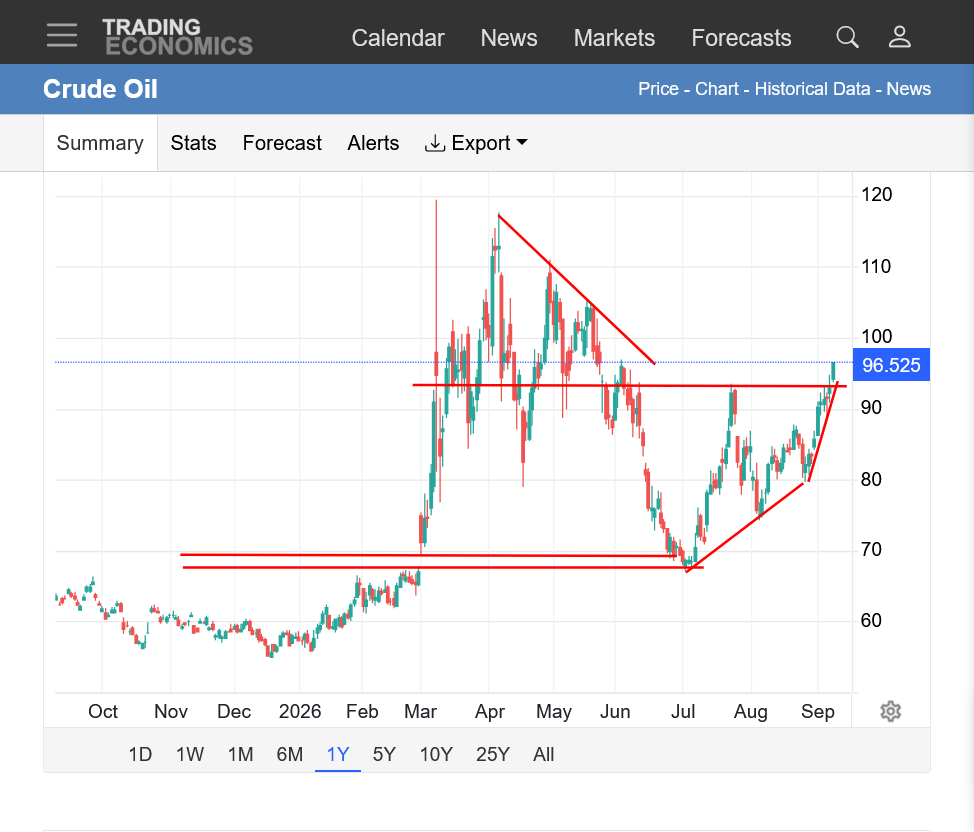Open the Forecast tab

point(282,143)
